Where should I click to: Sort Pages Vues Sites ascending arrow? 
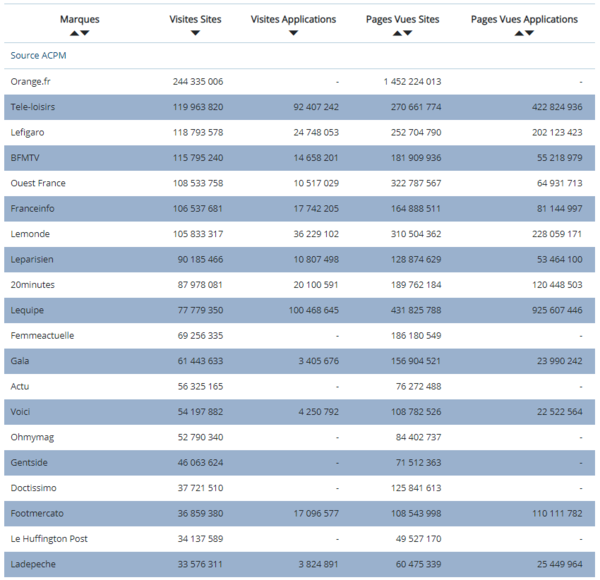397,33
